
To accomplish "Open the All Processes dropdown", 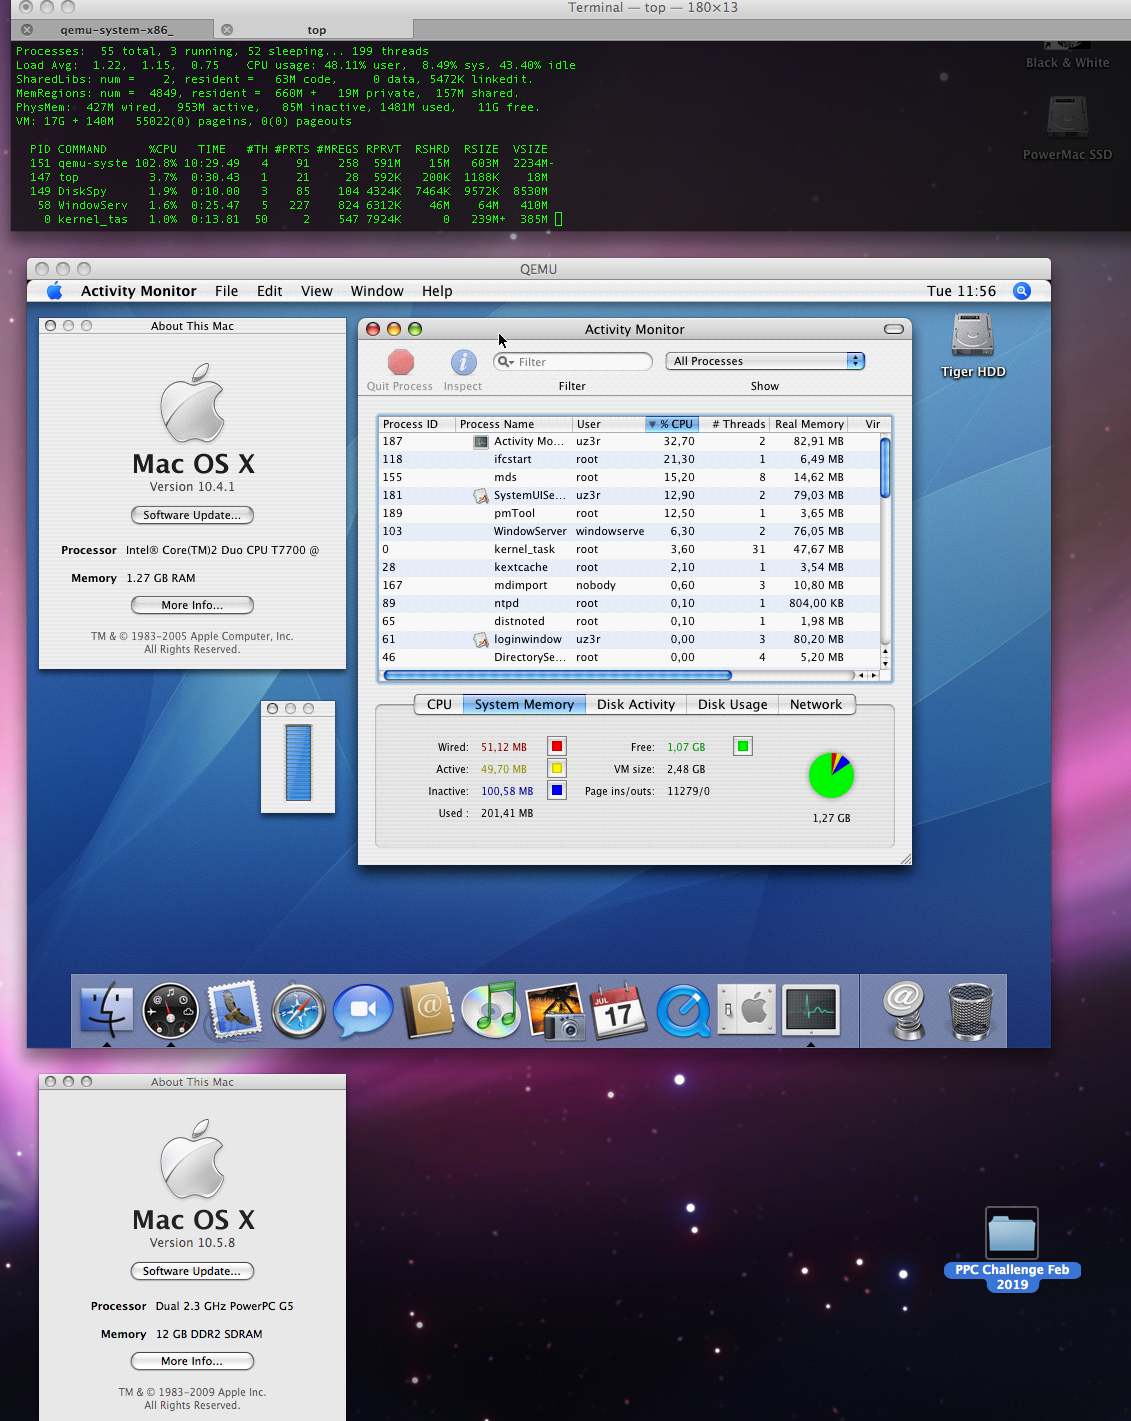I will pyautogui.click(x=765, y=361).
